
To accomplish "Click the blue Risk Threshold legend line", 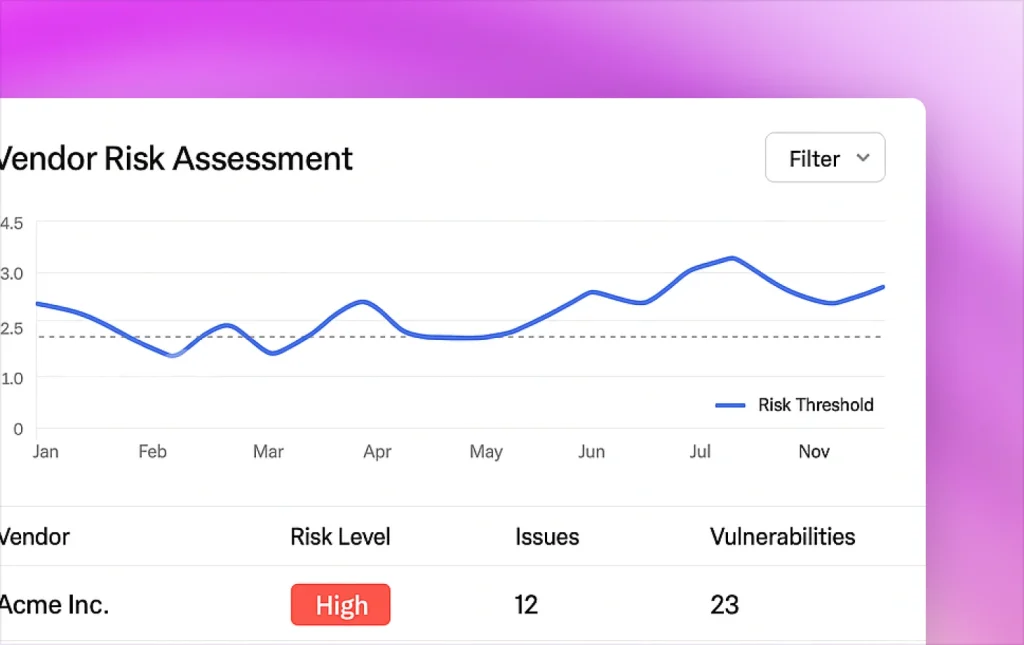I will click(x=731, y=405).
